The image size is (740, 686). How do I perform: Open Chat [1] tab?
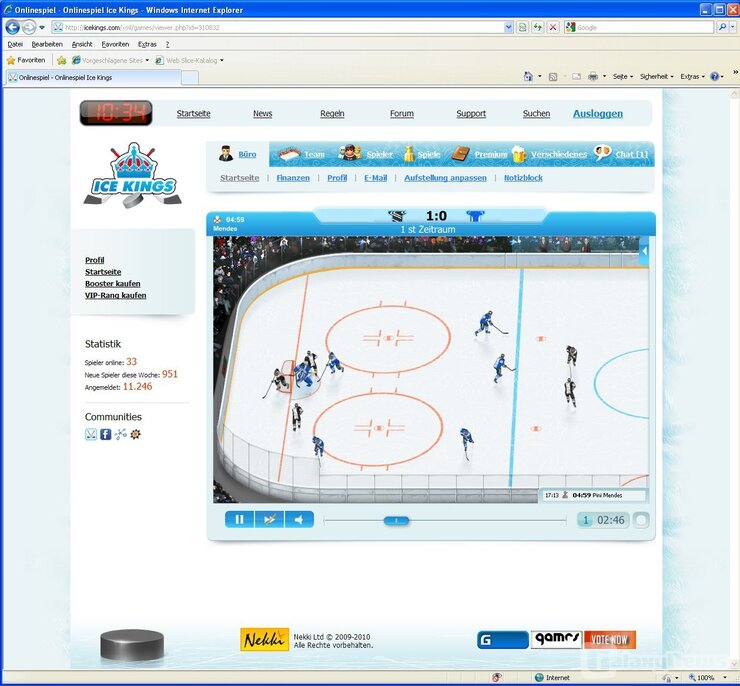[x=631, y=154]
